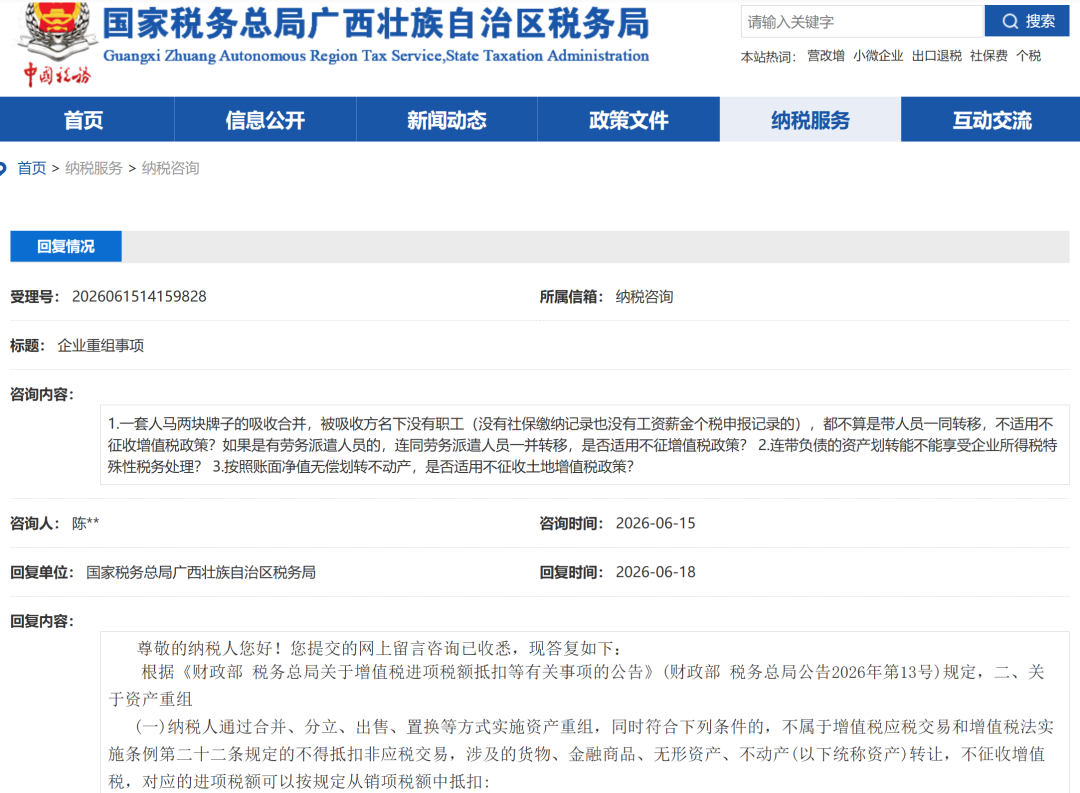Open the 纳税服务 navigation tab
The width and height of the screenshot is (1080, 793).
811,120
